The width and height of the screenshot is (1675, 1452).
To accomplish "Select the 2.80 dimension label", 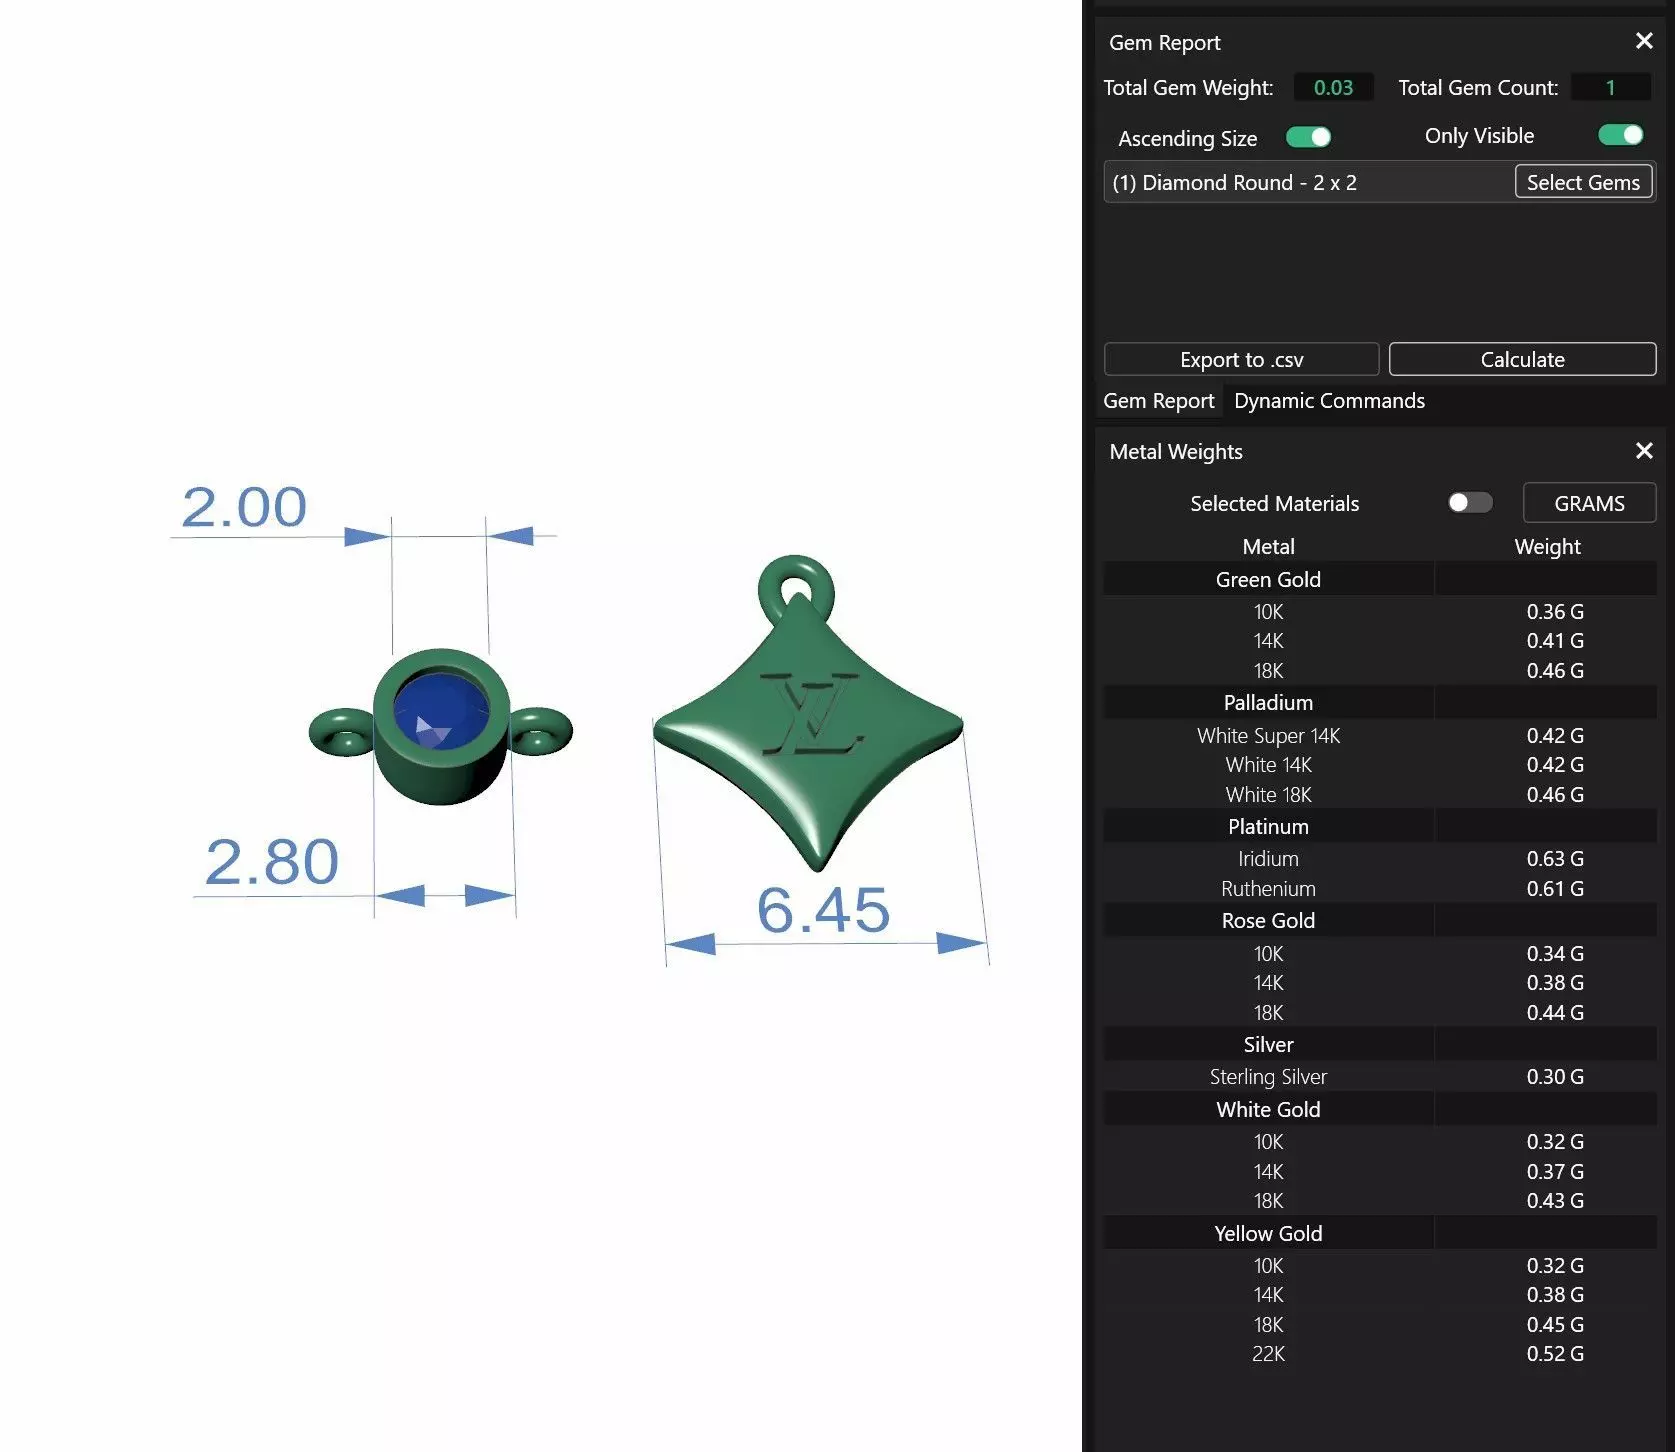I will (x=271, y=861).
